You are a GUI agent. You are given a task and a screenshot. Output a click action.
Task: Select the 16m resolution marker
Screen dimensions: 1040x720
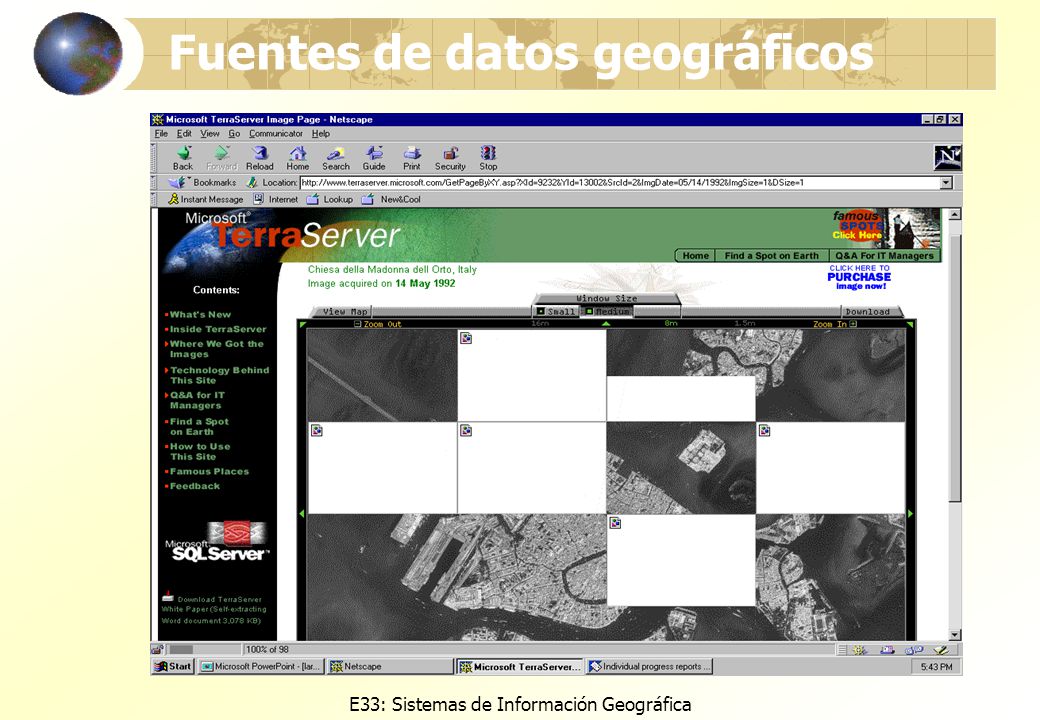541,324
